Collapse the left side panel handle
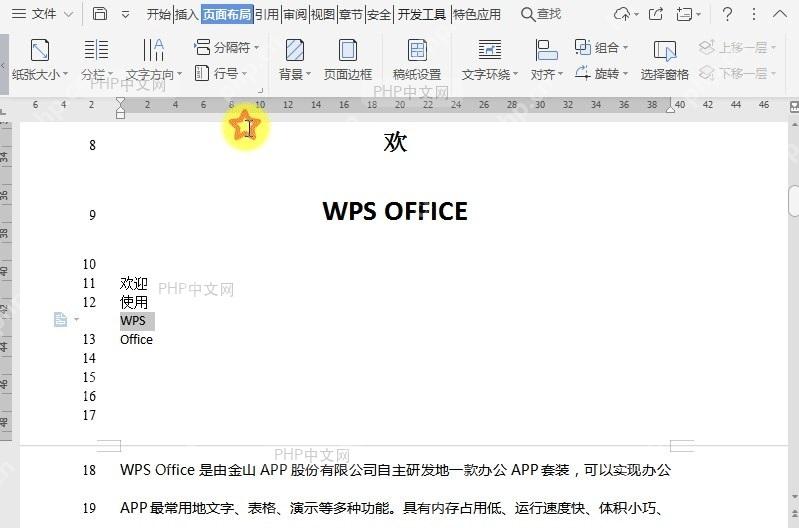Image resolution: width=799 pixels, height=528 pixels. click(x=4, y=65)
